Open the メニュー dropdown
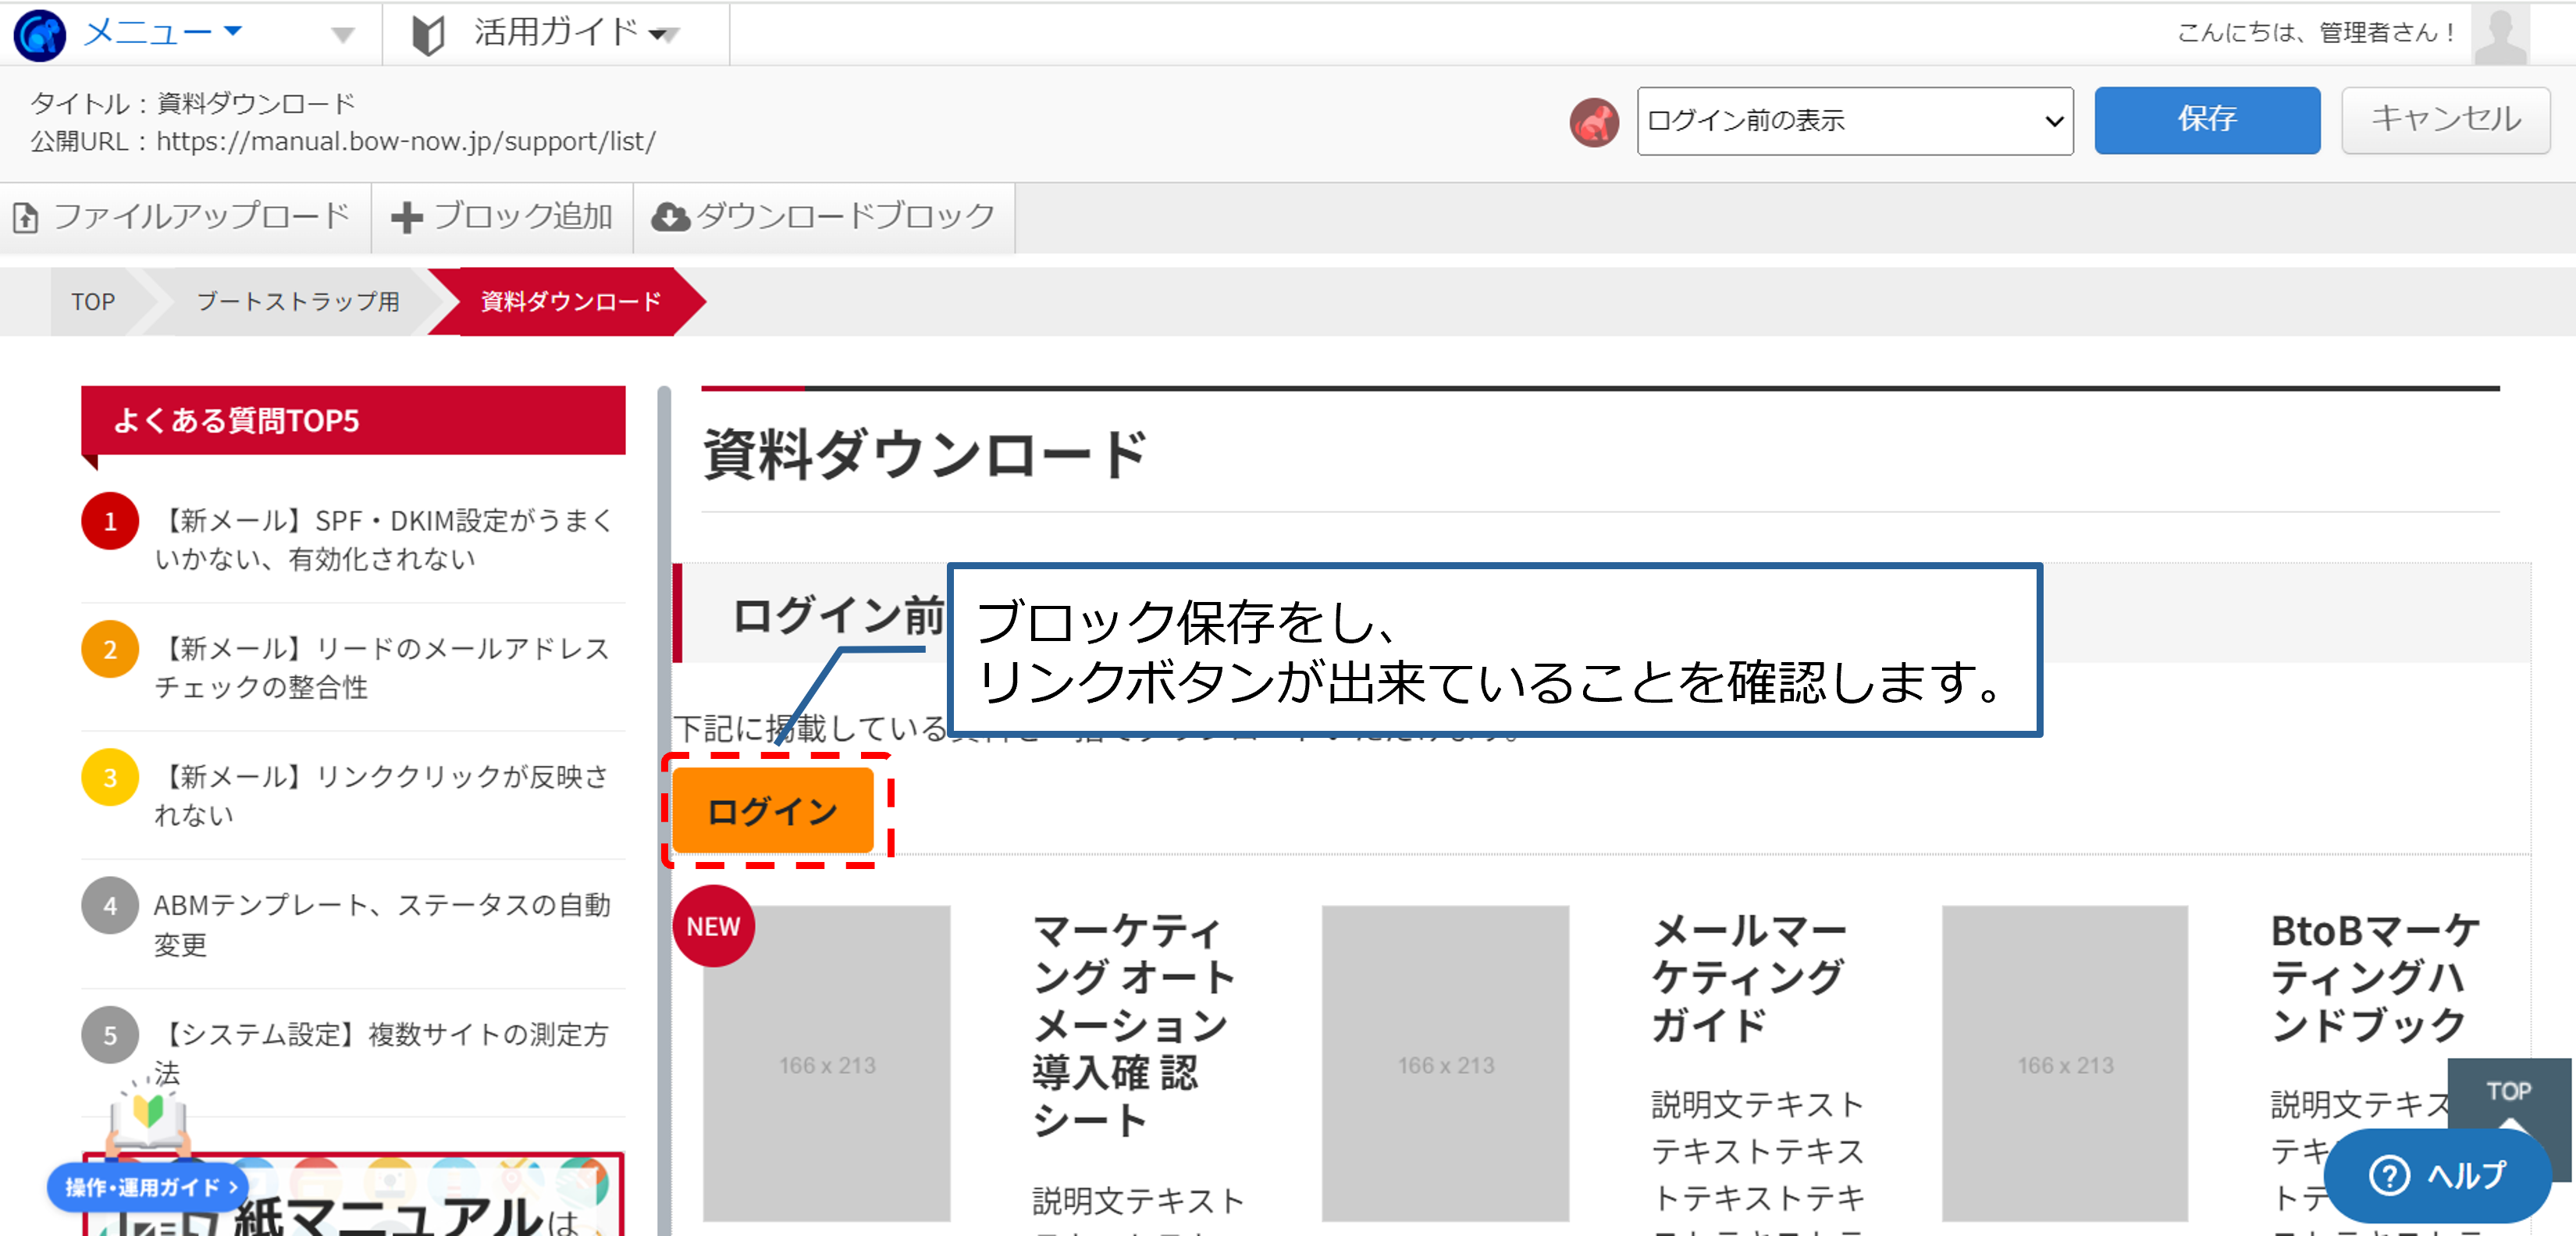The image size is (2576, 1236). click(x=163, y=33)
